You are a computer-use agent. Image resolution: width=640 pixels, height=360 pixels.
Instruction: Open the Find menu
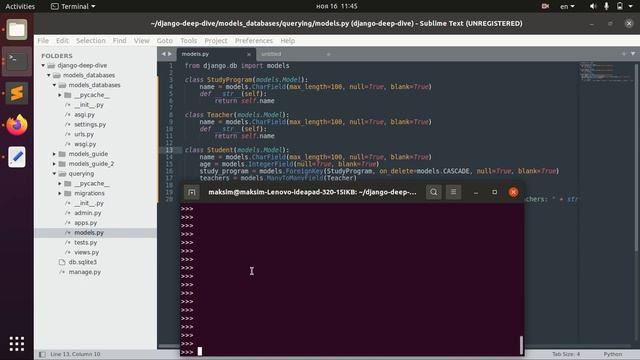120,40
